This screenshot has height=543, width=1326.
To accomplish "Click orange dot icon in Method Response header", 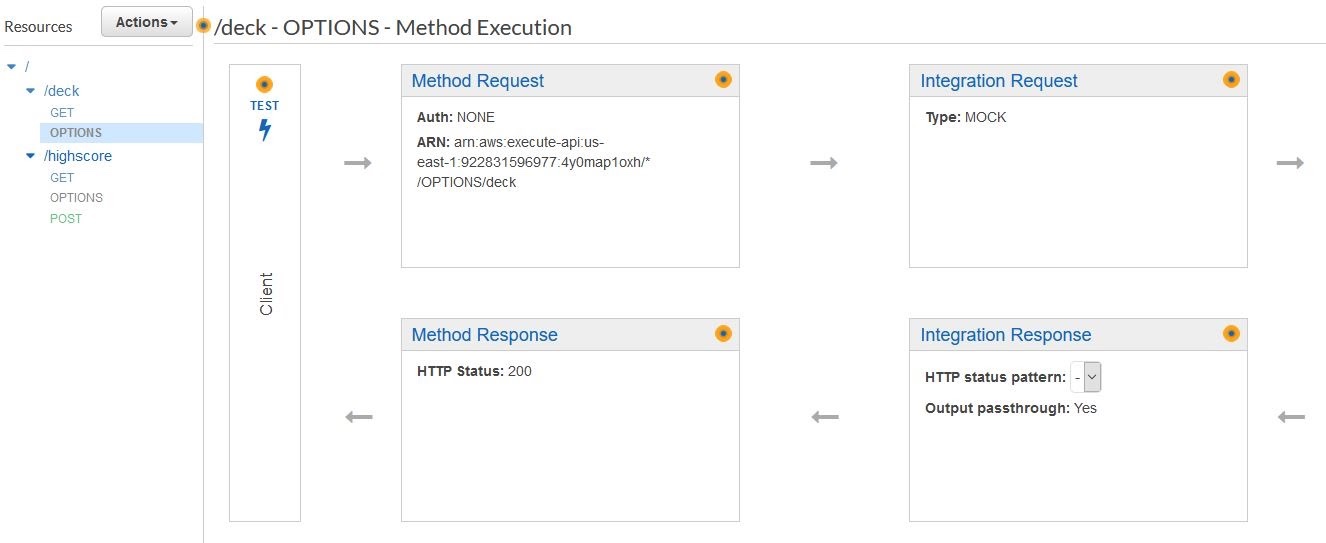I will (723, 334).
